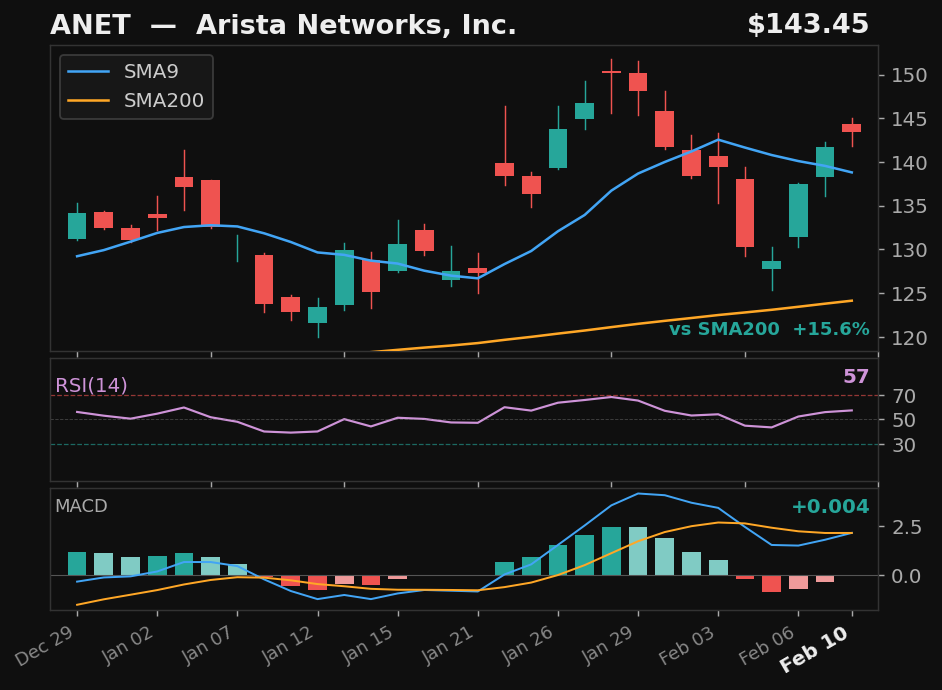Image resolution: width=942 pixels, height=690 pixels.
Task: Click the Jan 21 date label
Action: 448,645
